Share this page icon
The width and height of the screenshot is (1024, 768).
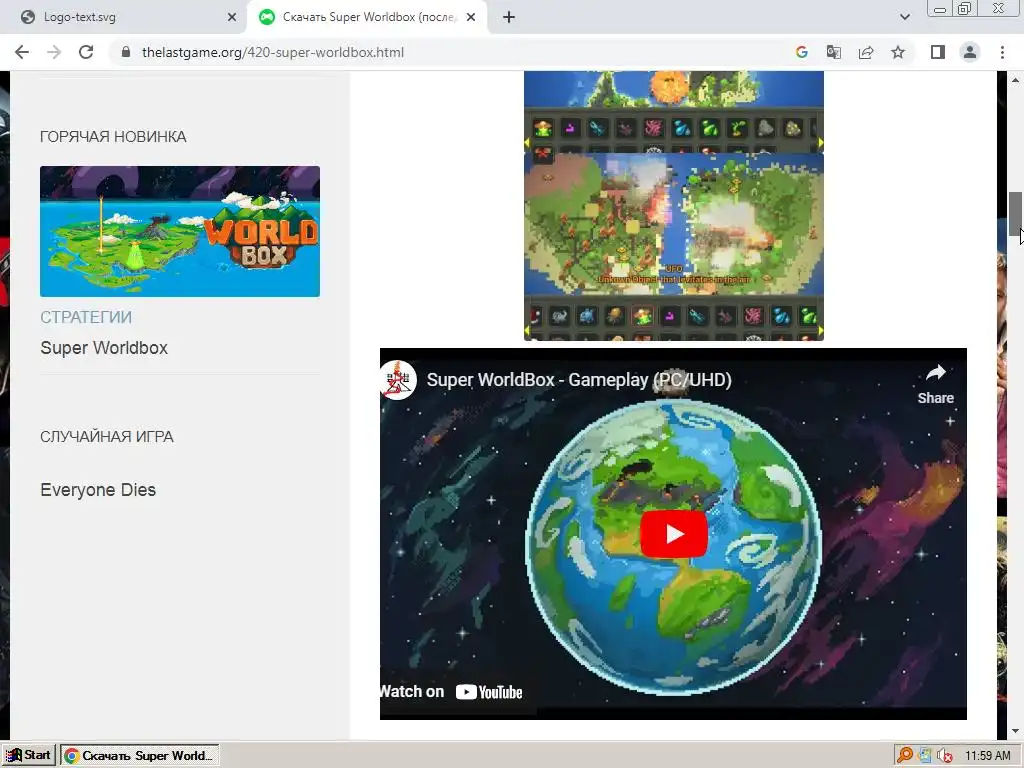point(866,52)
